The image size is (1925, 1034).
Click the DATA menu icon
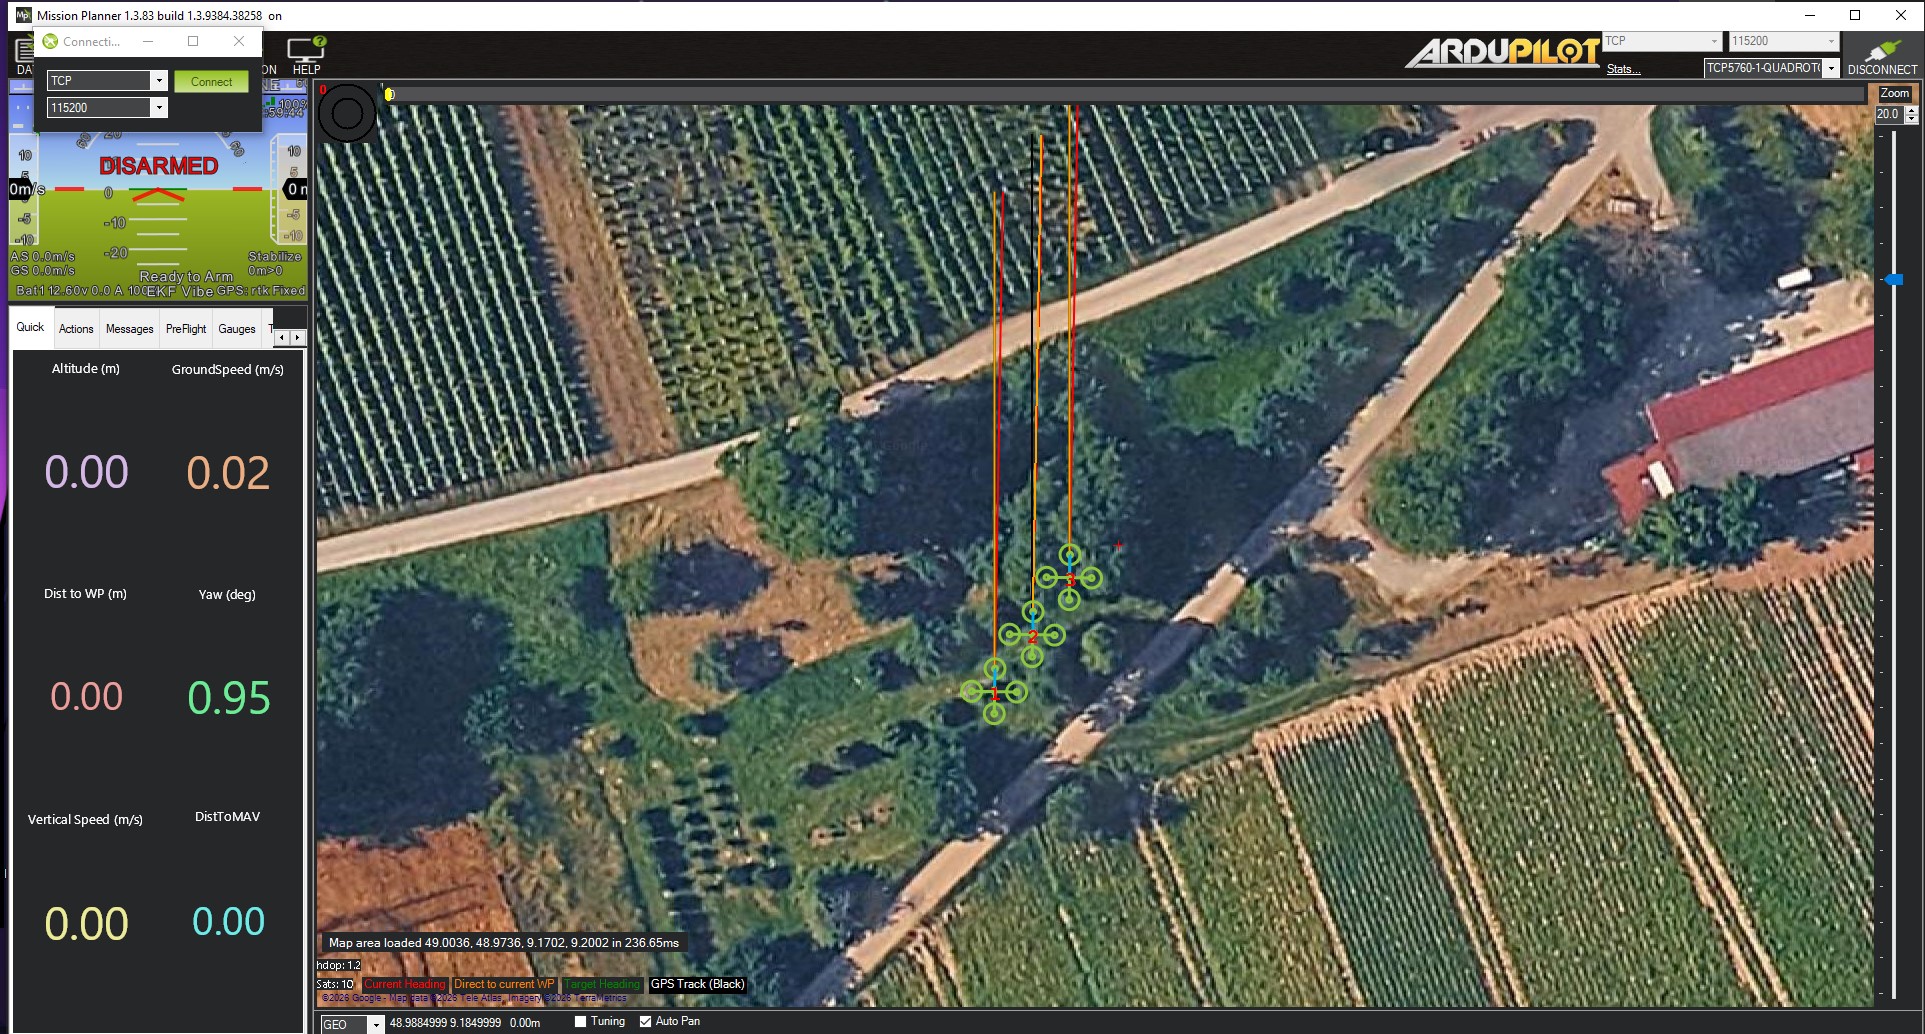[24, 55]
